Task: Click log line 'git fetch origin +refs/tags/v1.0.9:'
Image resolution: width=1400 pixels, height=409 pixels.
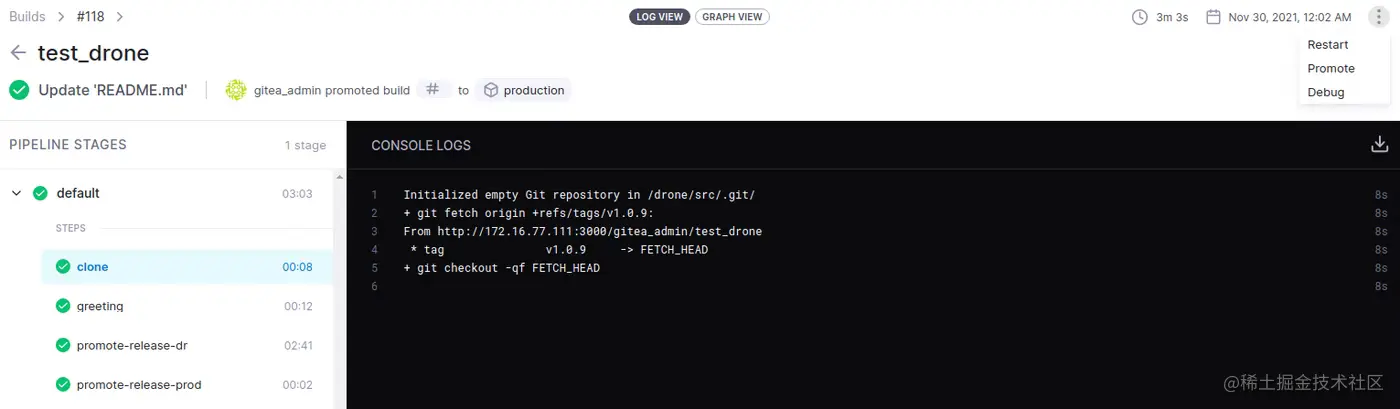Action: tap(528, 213)
